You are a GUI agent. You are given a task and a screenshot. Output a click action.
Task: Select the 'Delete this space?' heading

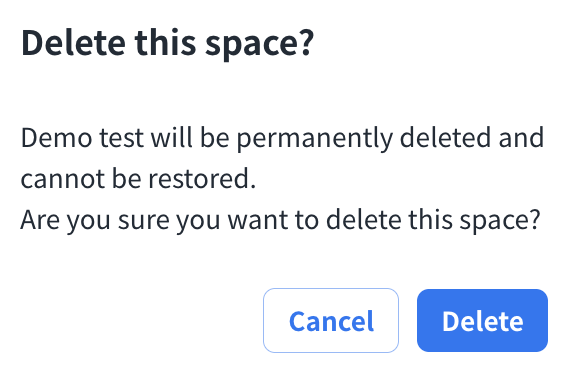click(x=167, y=43)
